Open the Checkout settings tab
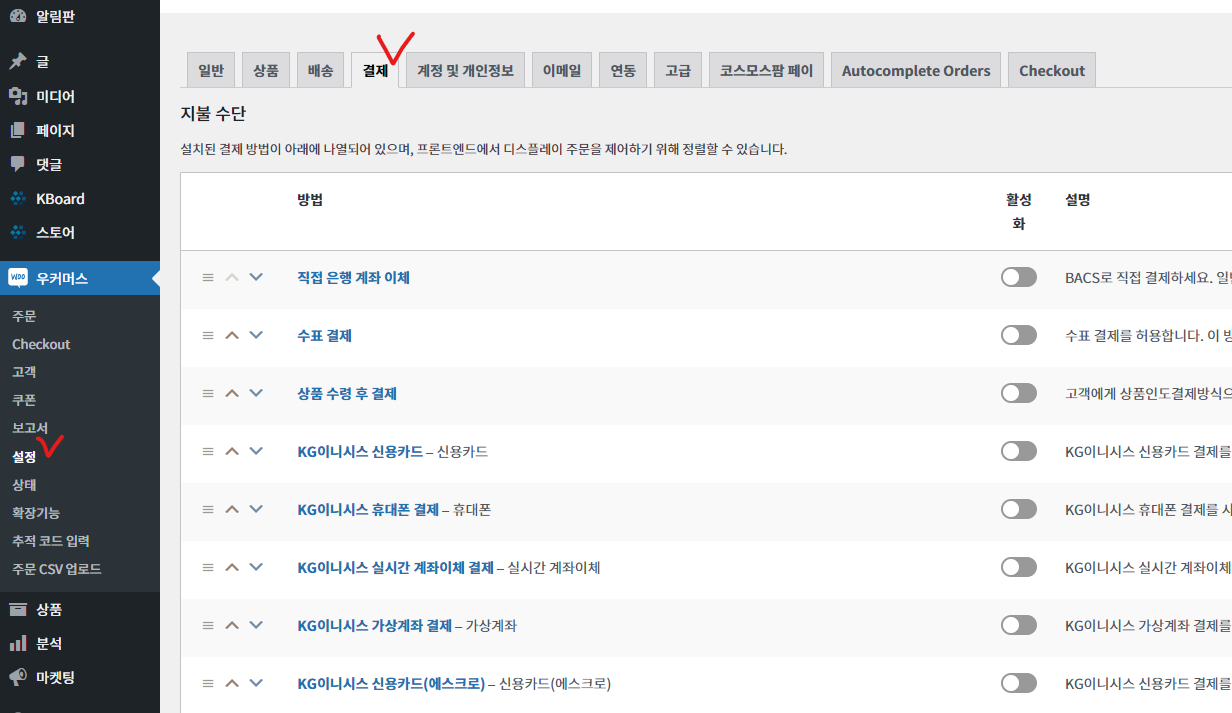The height and width of the screenshot is (713, 1232). (x=1052, y=70)
